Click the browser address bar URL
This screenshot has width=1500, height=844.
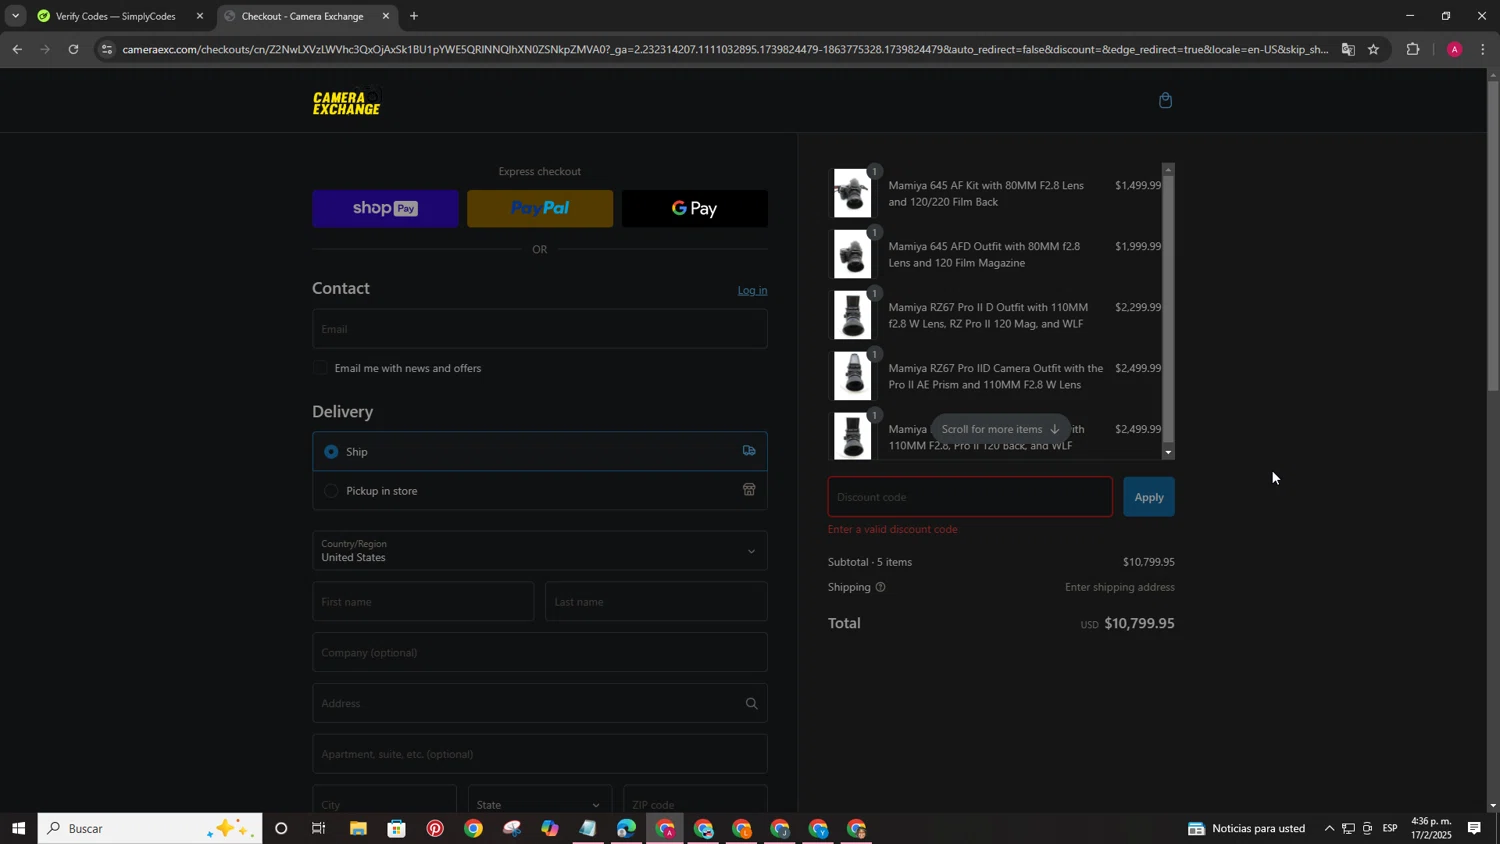pyautogui.click(x=725, y=49)
